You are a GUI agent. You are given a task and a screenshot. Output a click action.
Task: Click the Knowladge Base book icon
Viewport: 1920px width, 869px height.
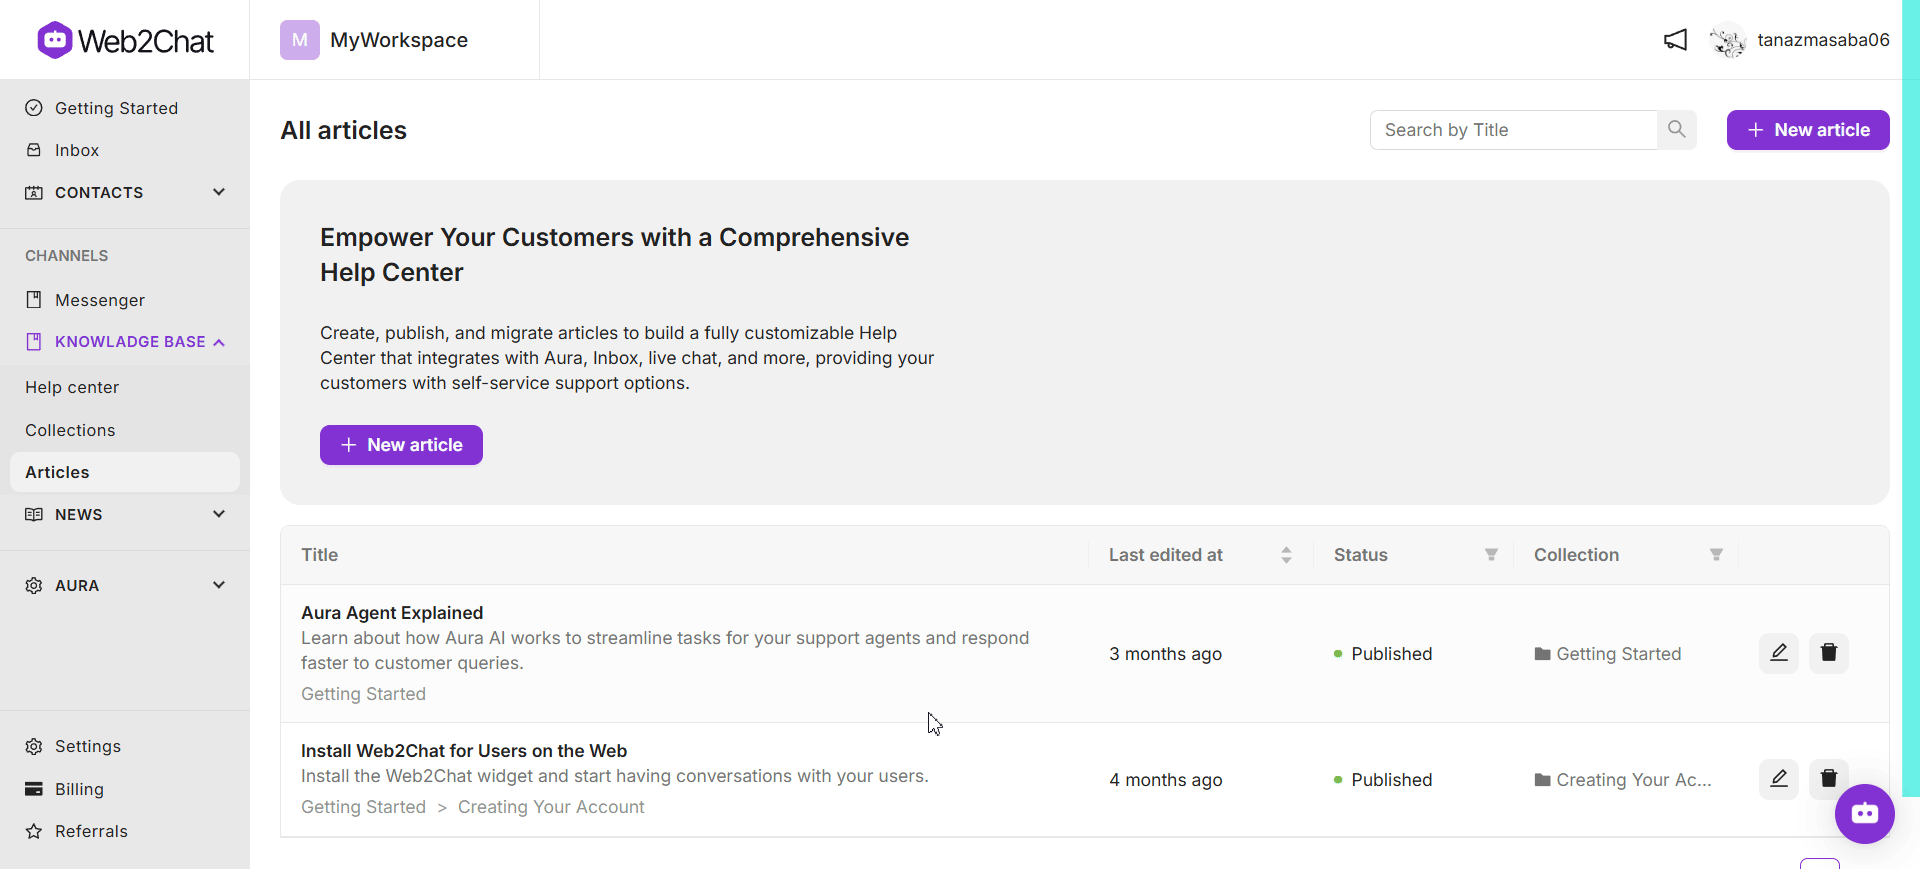(34, 342)
